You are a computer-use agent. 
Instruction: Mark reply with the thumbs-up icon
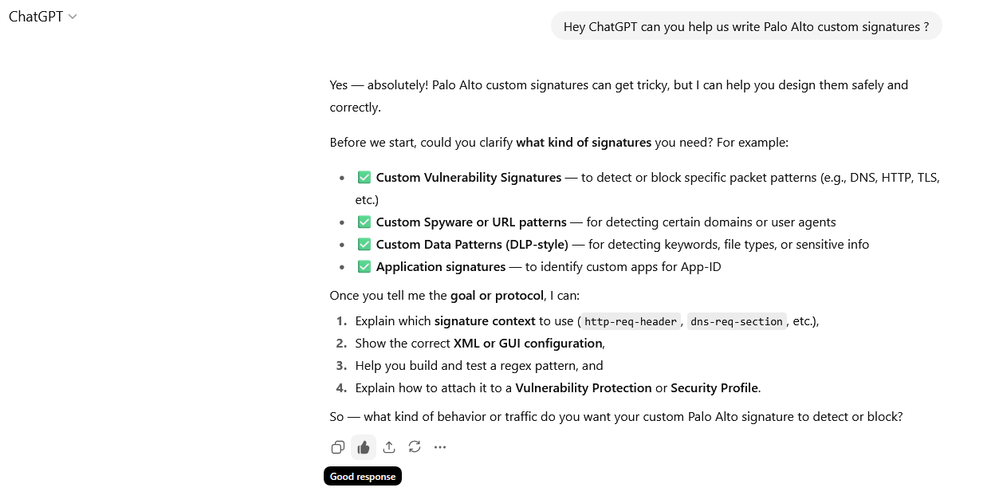click(x=363, y=447)
